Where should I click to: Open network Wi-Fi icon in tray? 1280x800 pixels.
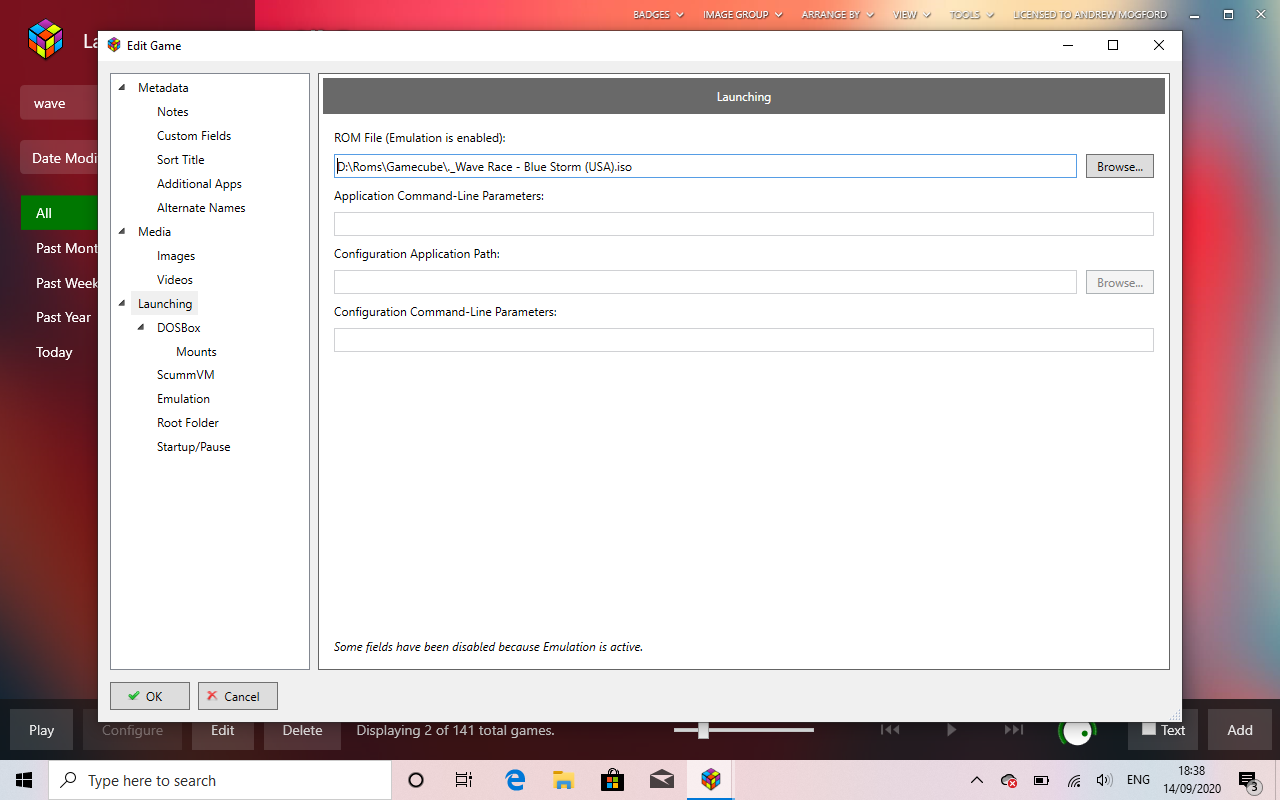coord(1074,780)
